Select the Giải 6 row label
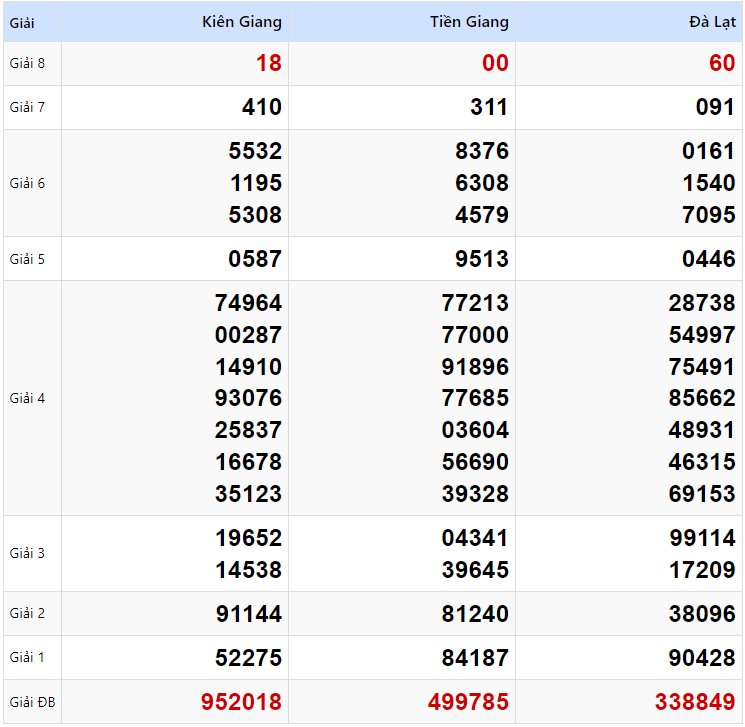The image size is (745, 727). pyautogui.click(x=27, y=183)
